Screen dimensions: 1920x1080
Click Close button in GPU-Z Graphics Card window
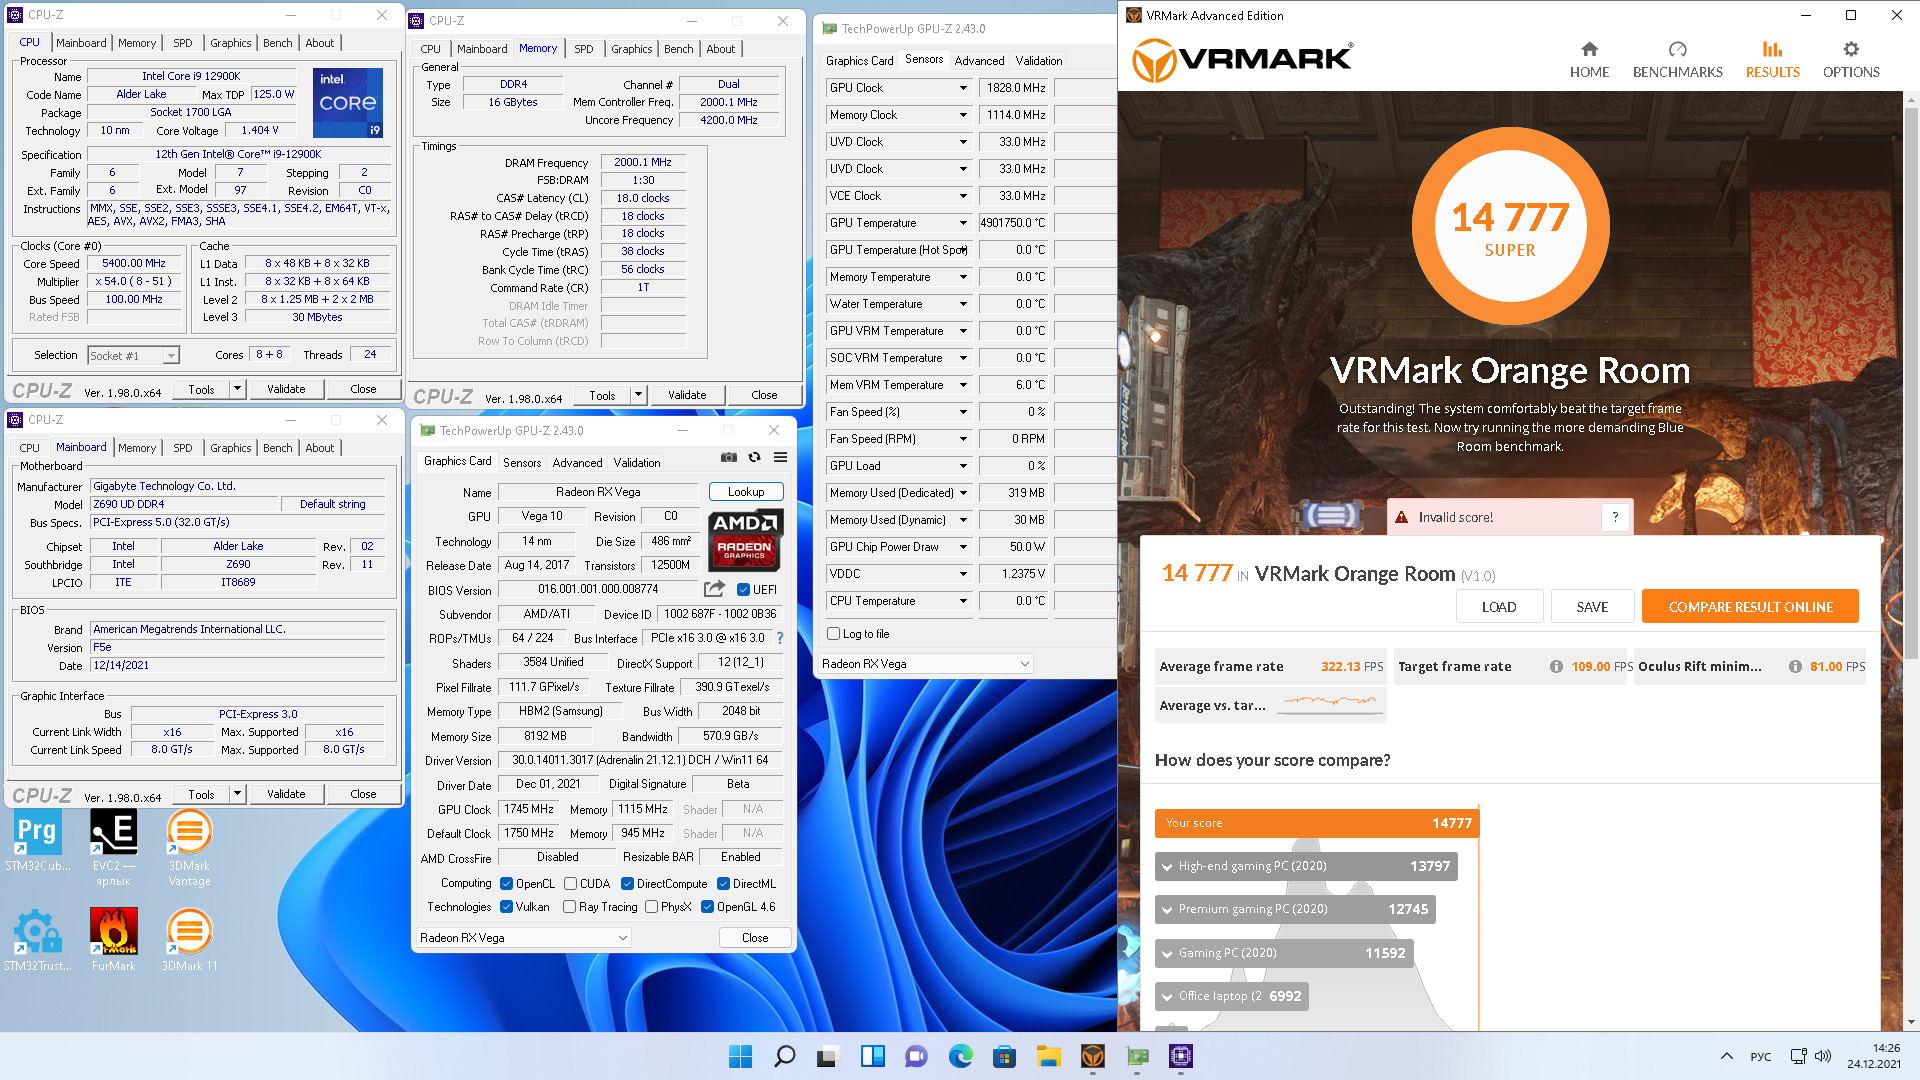pos(755,938)
